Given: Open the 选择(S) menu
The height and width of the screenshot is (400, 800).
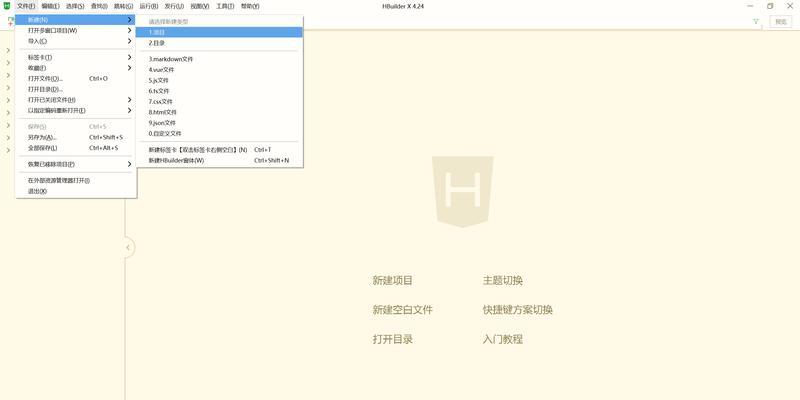Looking at the screenshot, I should click(75, 6).
